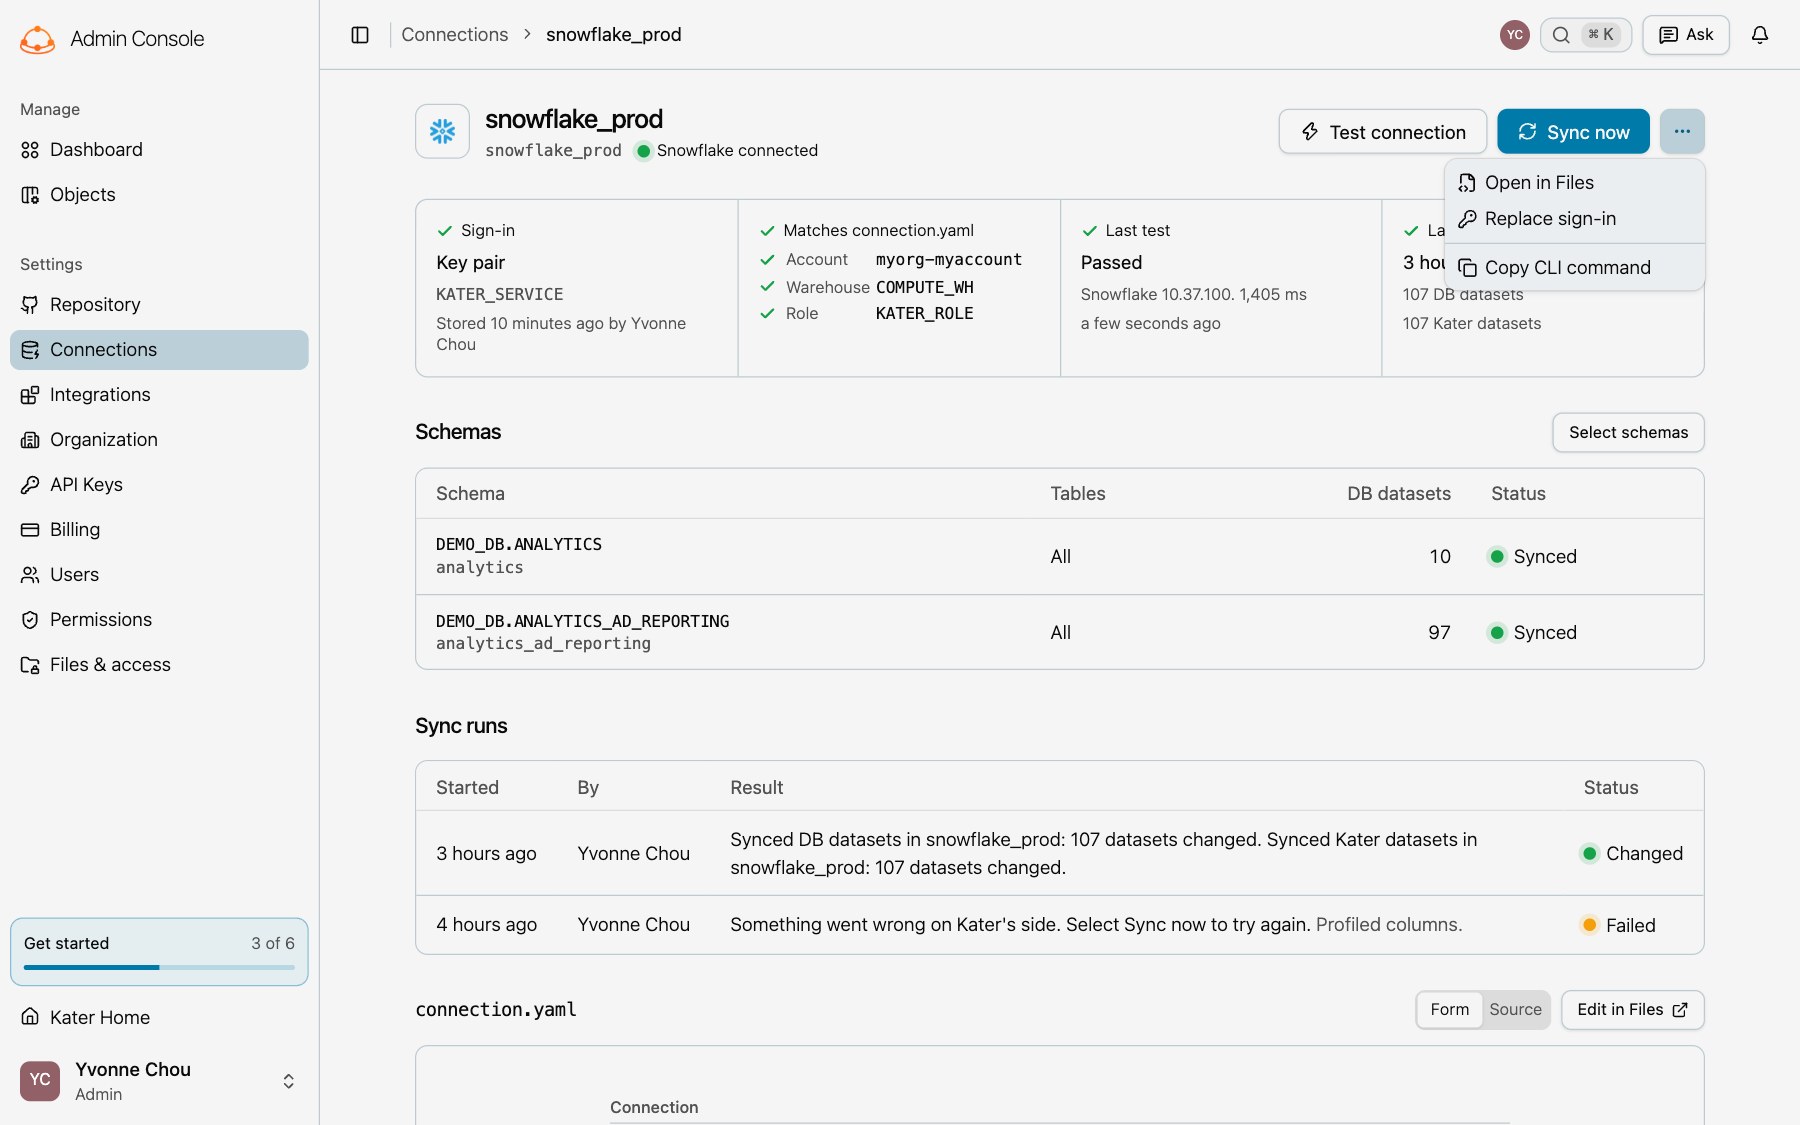Image resolution: width=1800 pixels, height=1125 pixels.
Task: Open Organization settings
Action: click(159, 440)
